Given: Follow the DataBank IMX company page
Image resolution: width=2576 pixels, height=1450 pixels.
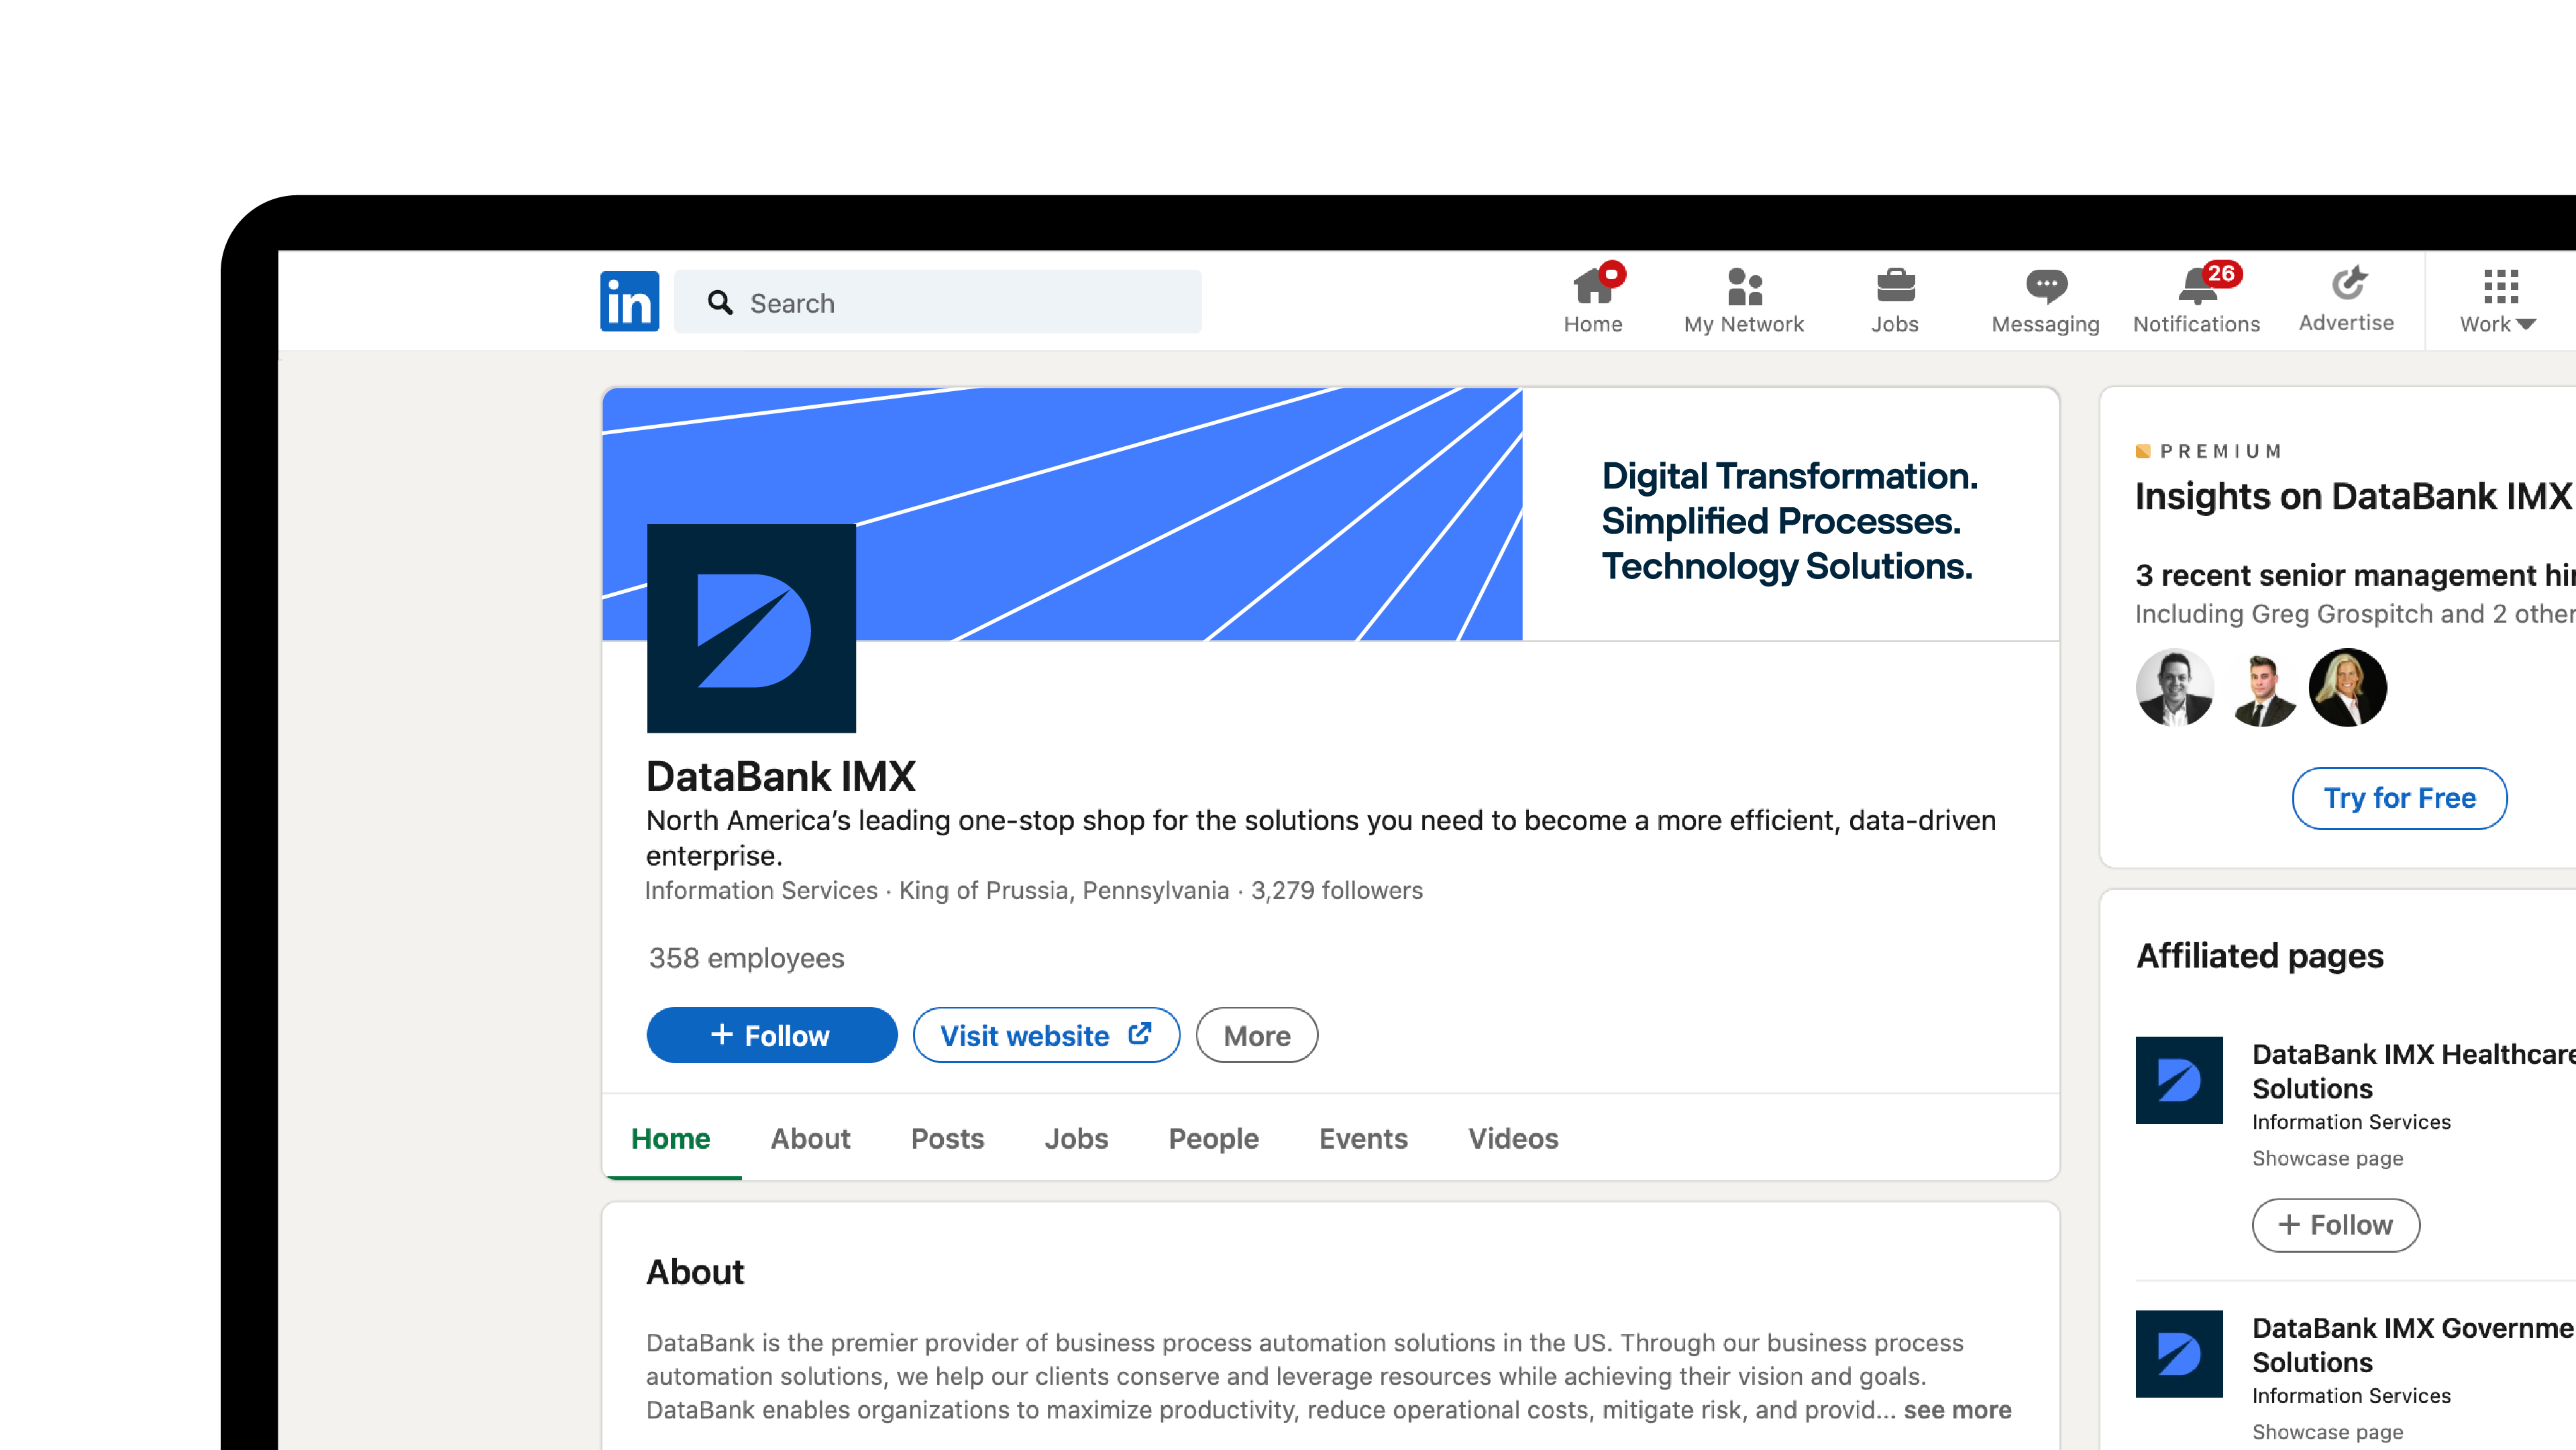Looking at the screenshot, I should point(771,1035).
